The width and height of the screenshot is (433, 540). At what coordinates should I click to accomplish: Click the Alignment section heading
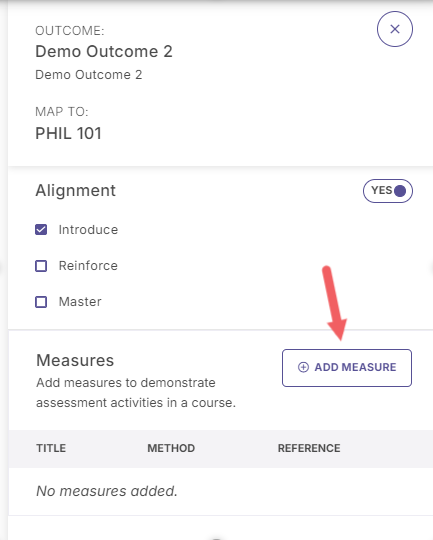[75, 190]
